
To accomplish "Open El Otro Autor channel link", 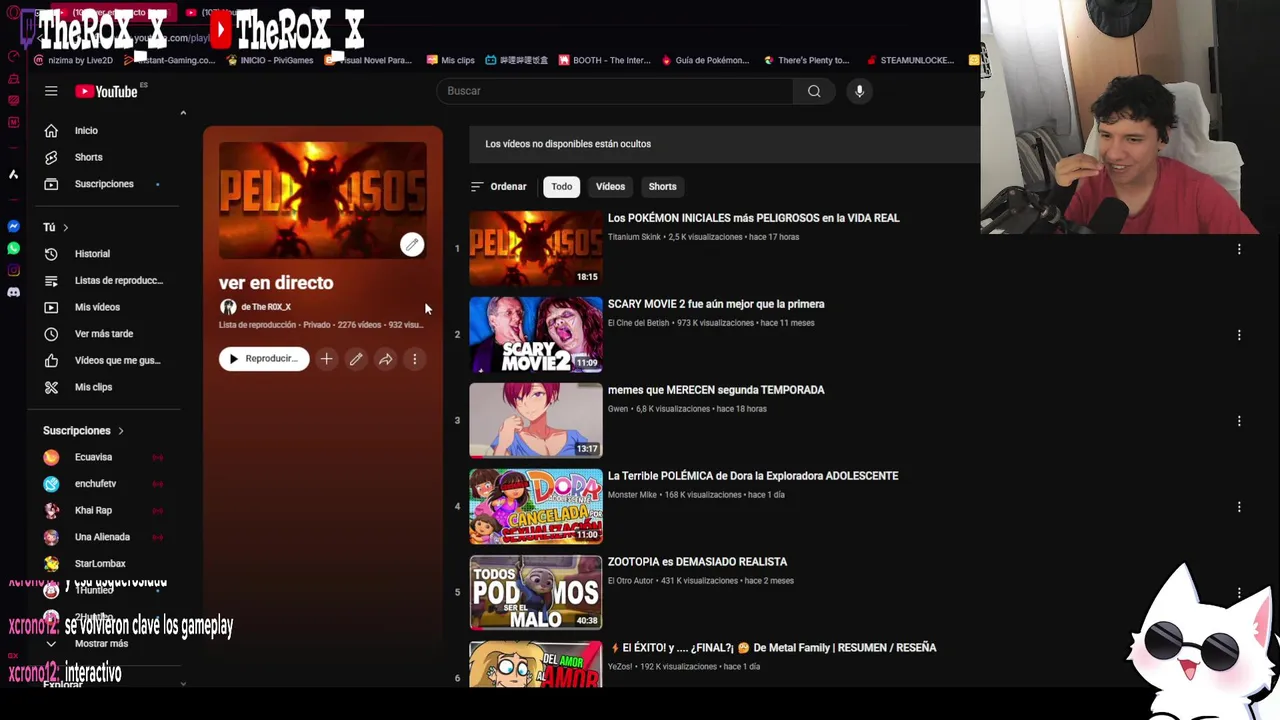I will click(630, 581).
